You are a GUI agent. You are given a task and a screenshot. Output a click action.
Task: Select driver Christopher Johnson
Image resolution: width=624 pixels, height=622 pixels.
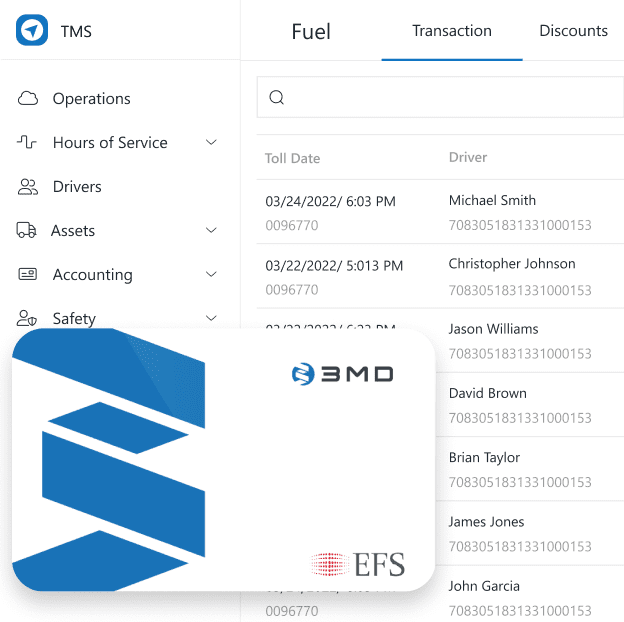coord(512,264)
